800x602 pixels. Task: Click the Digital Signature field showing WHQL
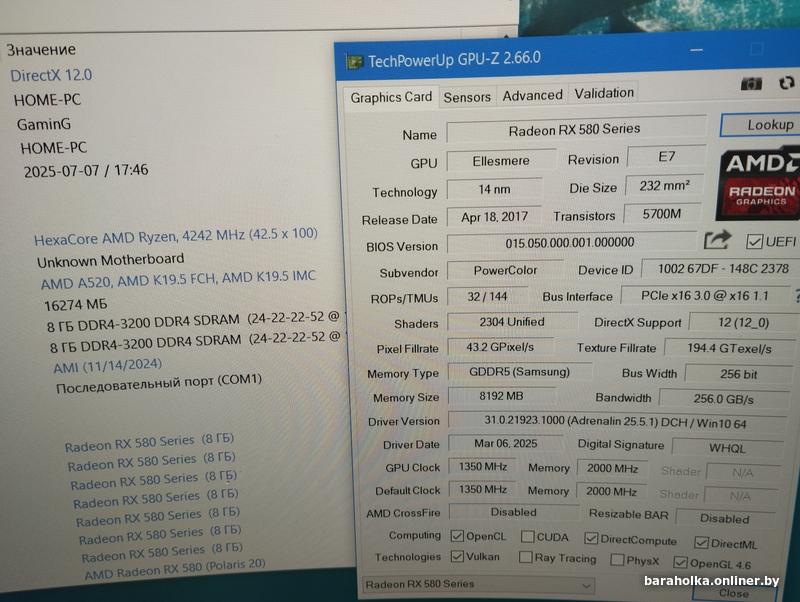pyautogui.click(x=728, y=448)
